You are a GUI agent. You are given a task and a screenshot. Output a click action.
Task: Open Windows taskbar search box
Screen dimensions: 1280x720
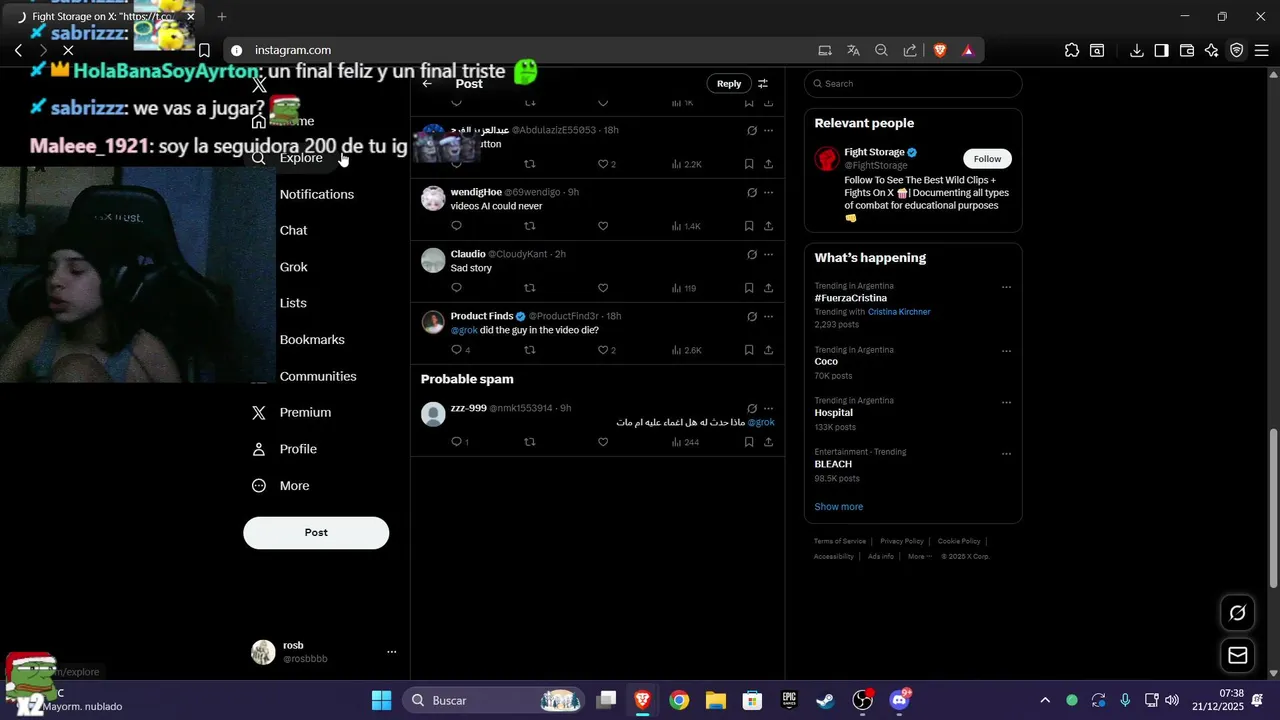(495, 700)
